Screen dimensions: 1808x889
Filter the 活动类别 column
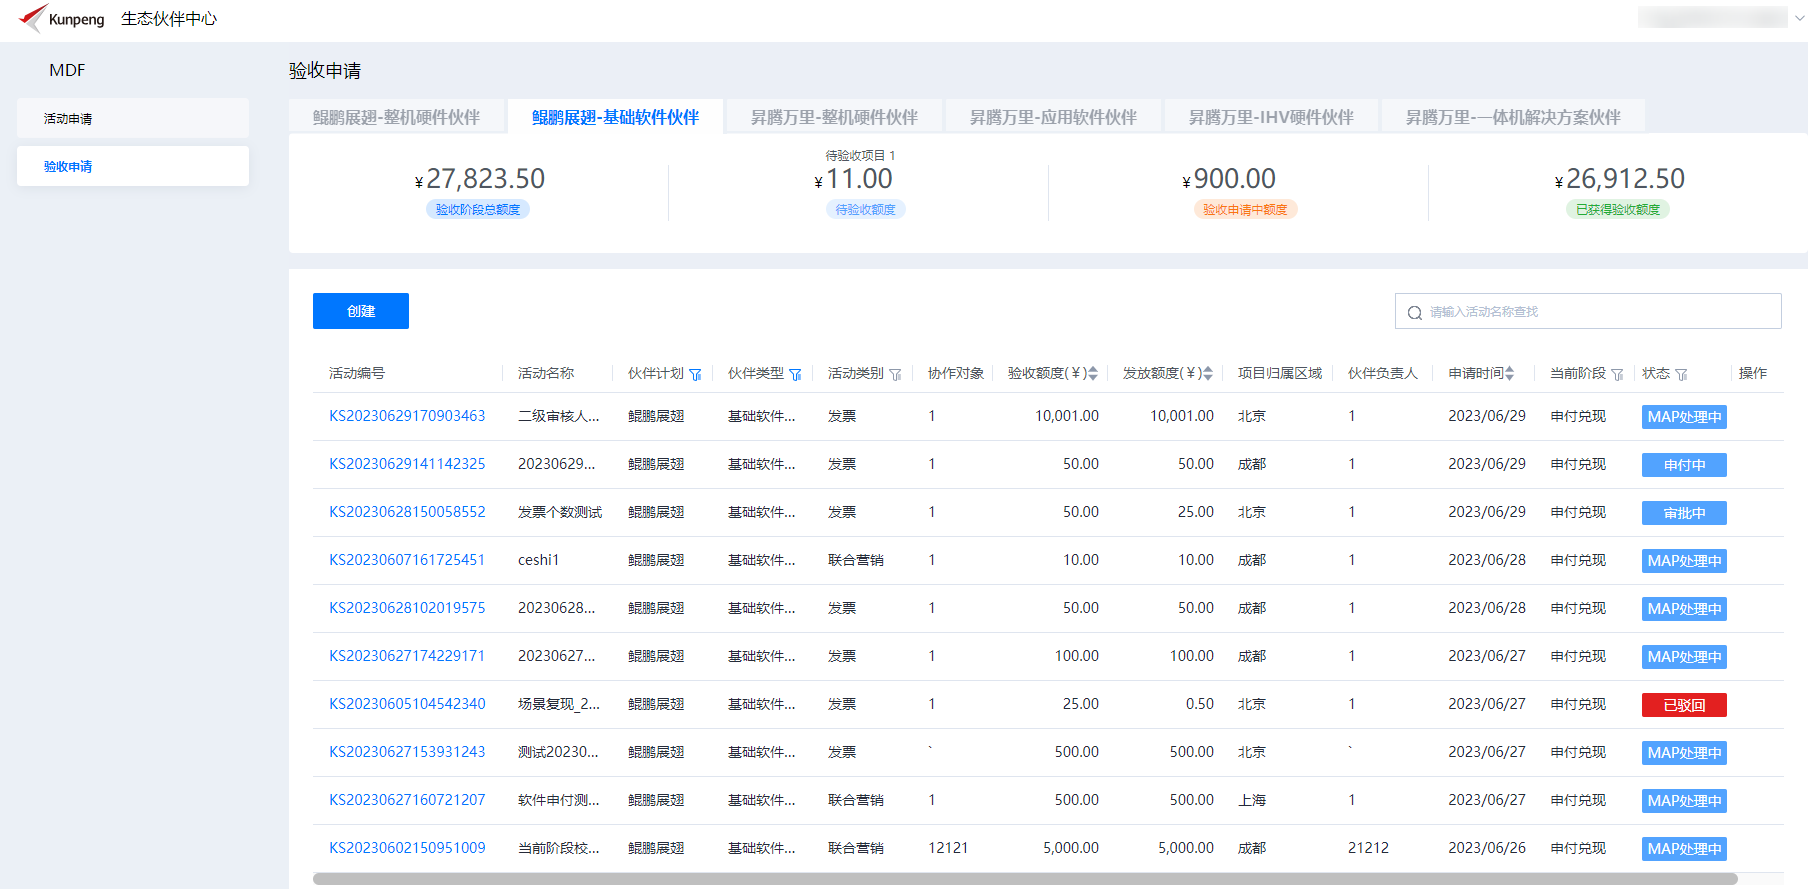coord(895,374)
